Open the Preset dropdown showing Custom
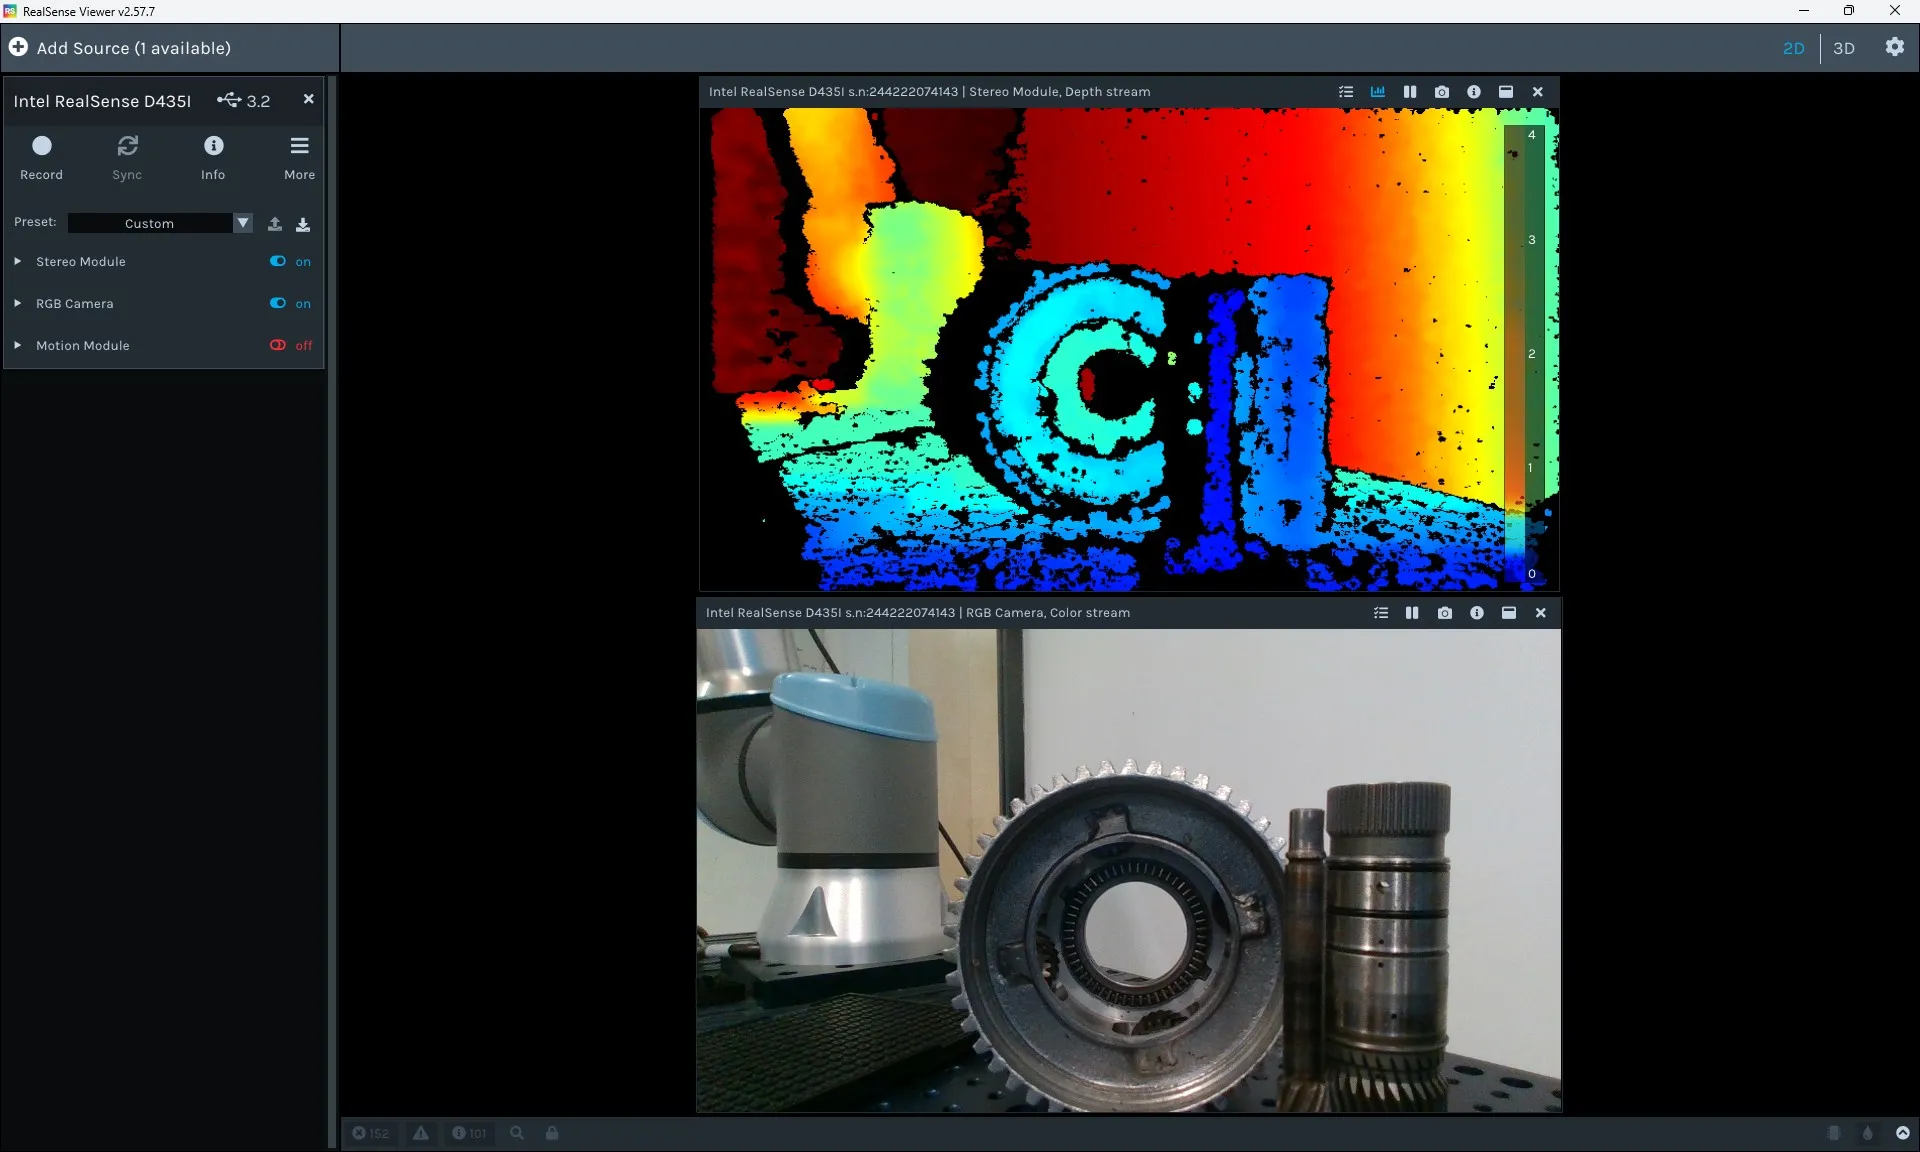 160,223
